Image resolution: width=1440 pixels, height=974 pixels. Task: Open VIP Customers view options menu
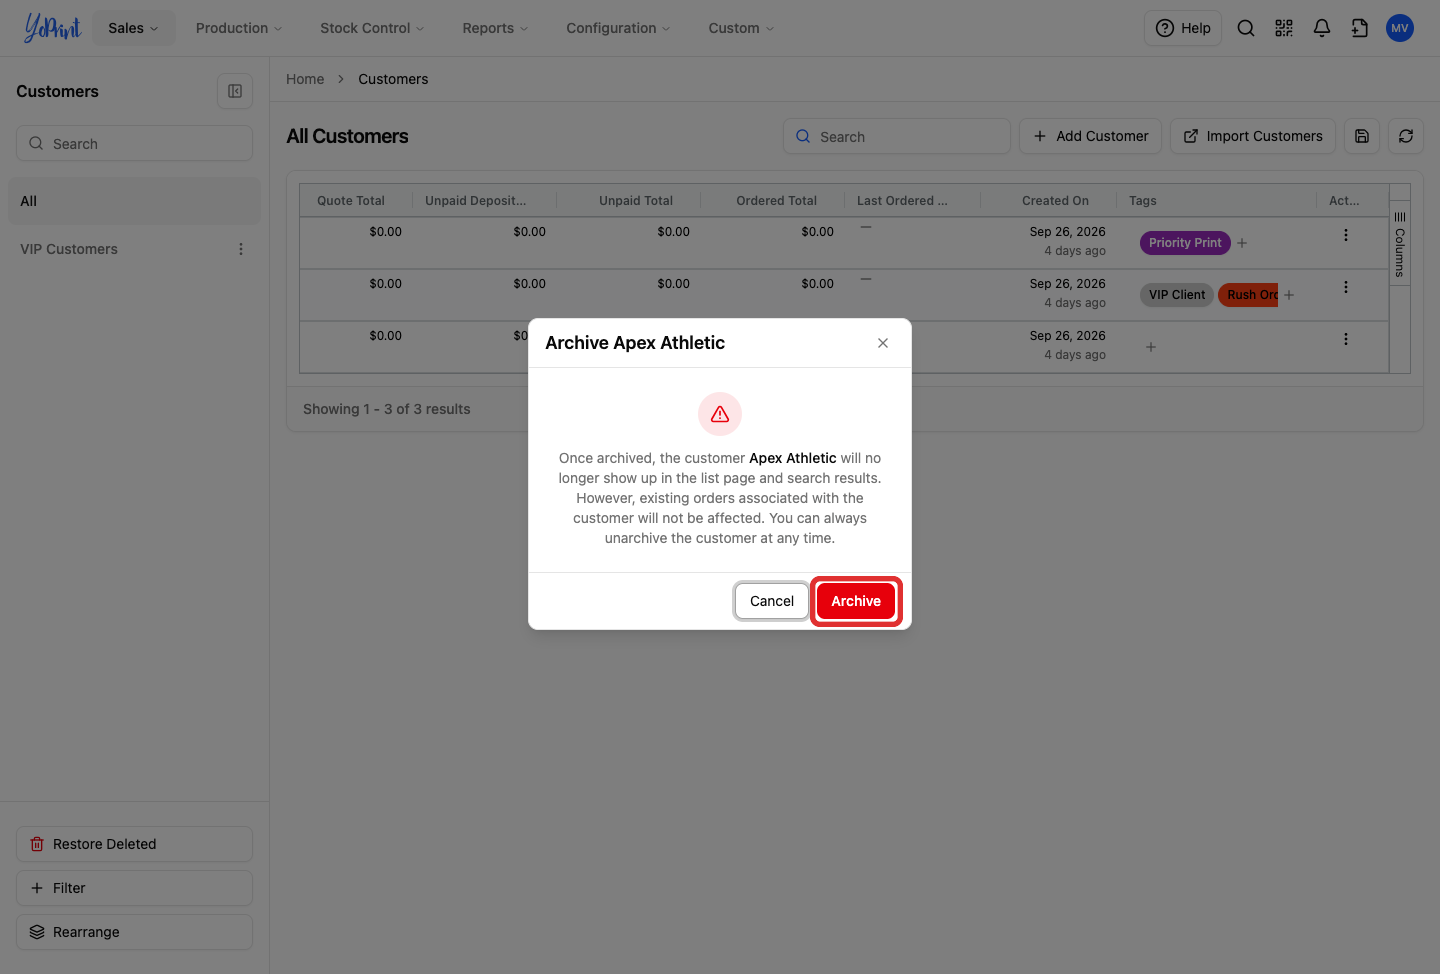pyautogui.click(x=241, y=249)
